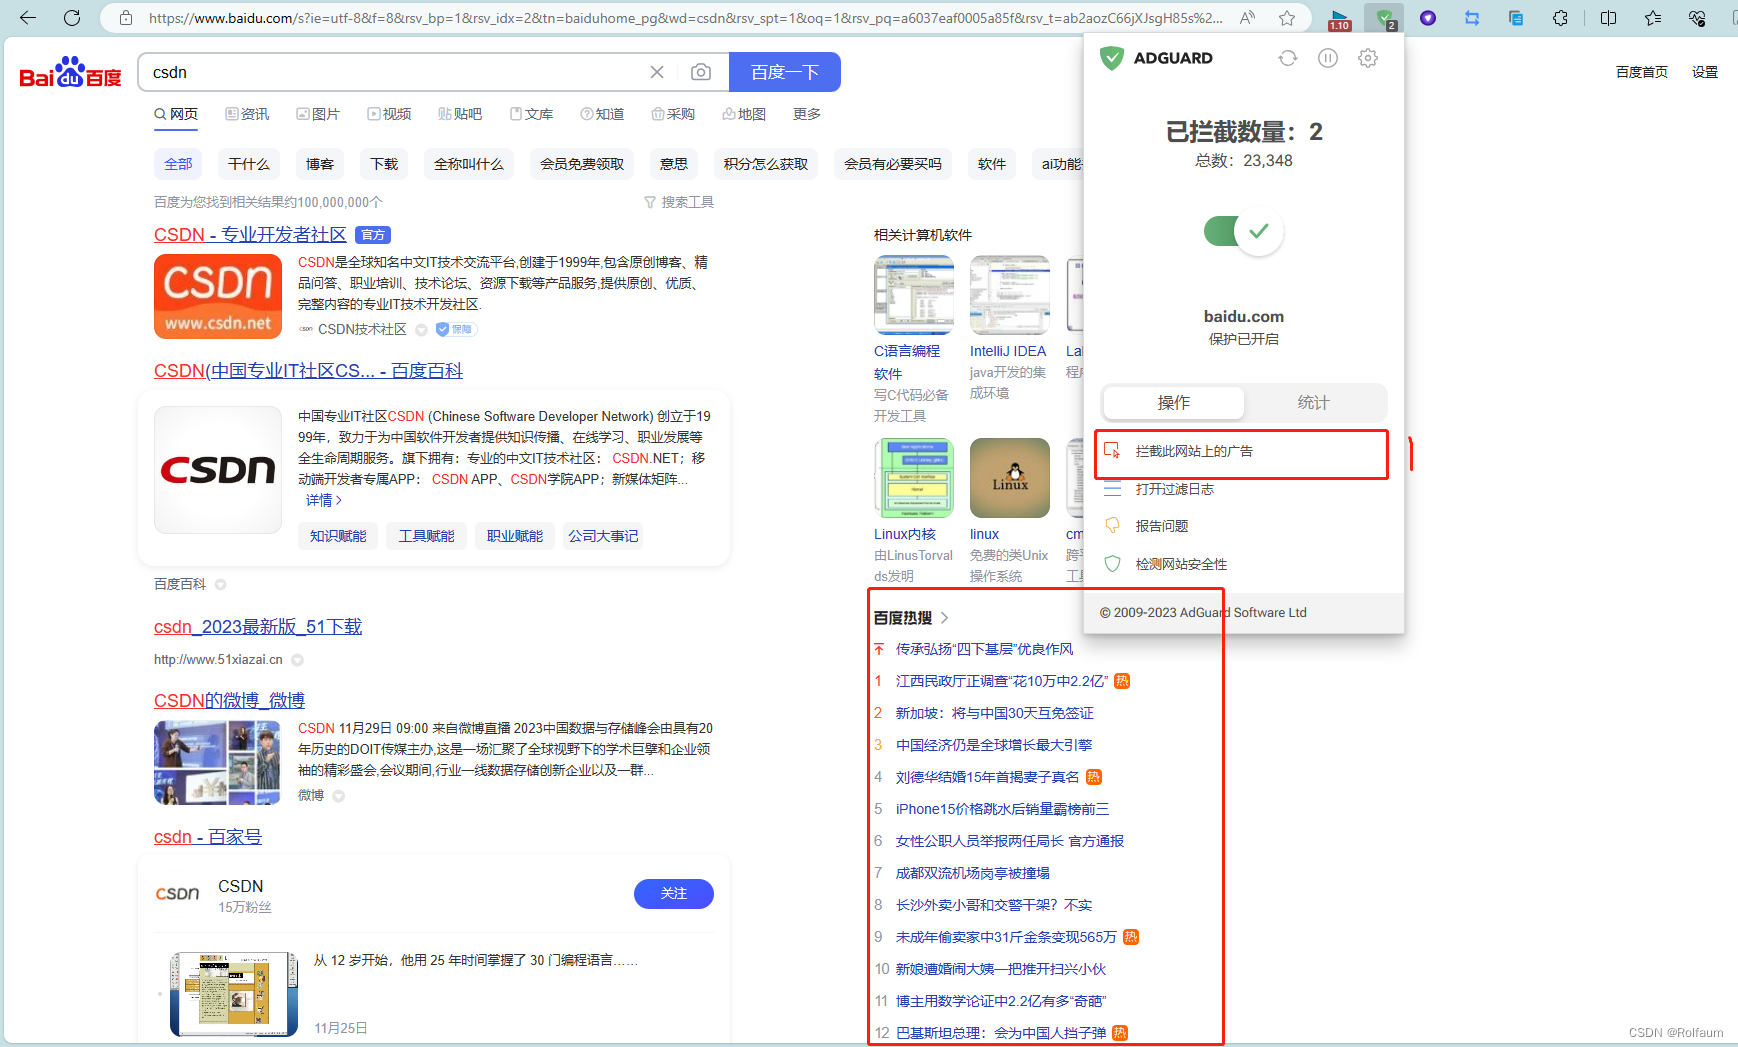This screenshot has height=1047, width=1738.
Task: Open the browser essentials heart icon
Action: 1697,18
